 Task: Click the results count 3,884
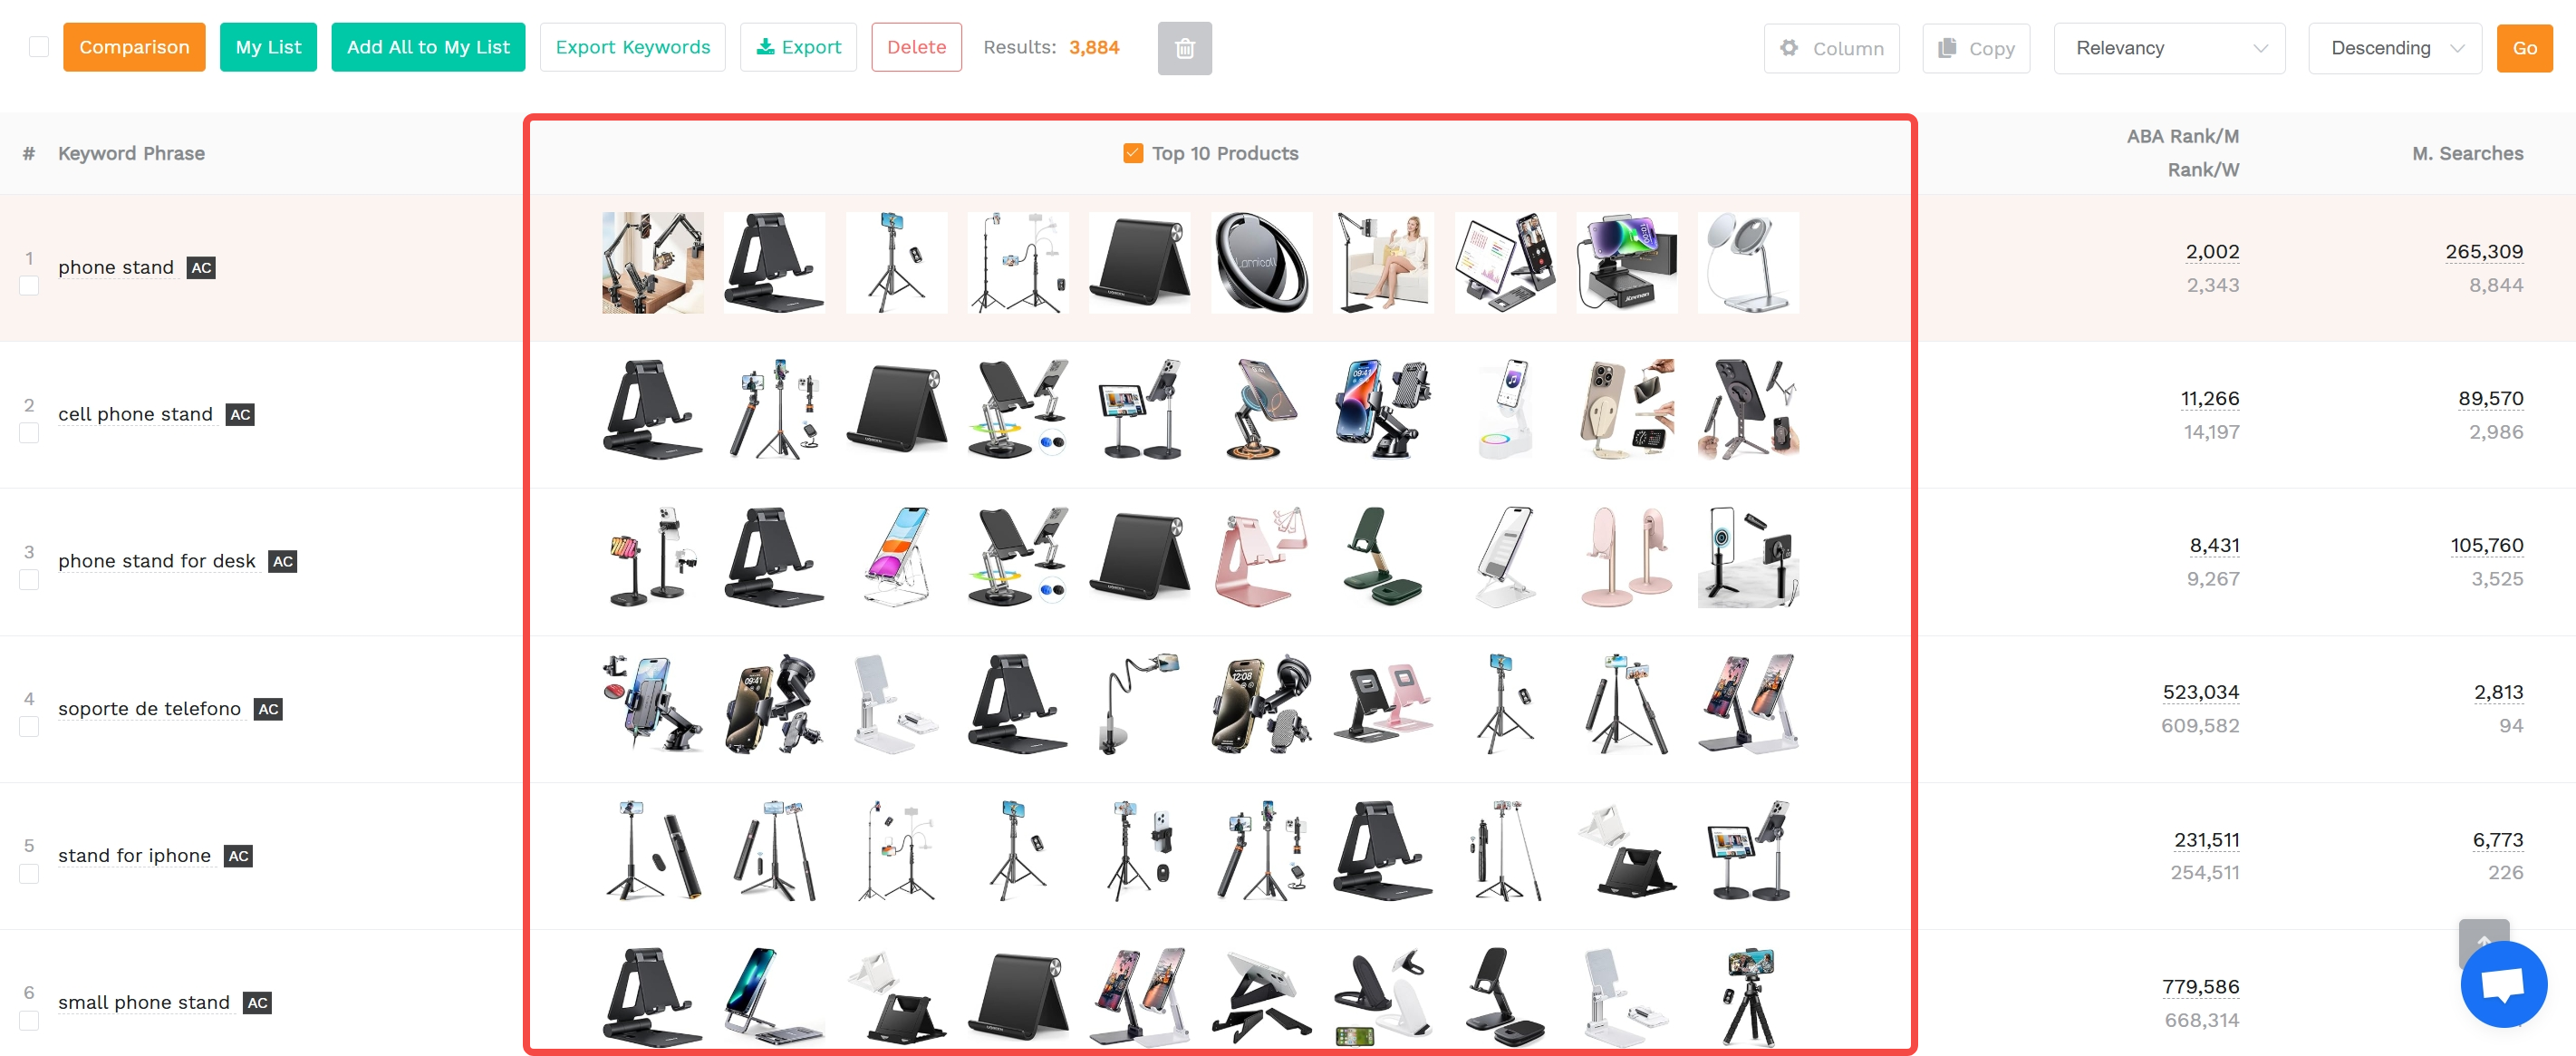click(x=1094, y=47)
